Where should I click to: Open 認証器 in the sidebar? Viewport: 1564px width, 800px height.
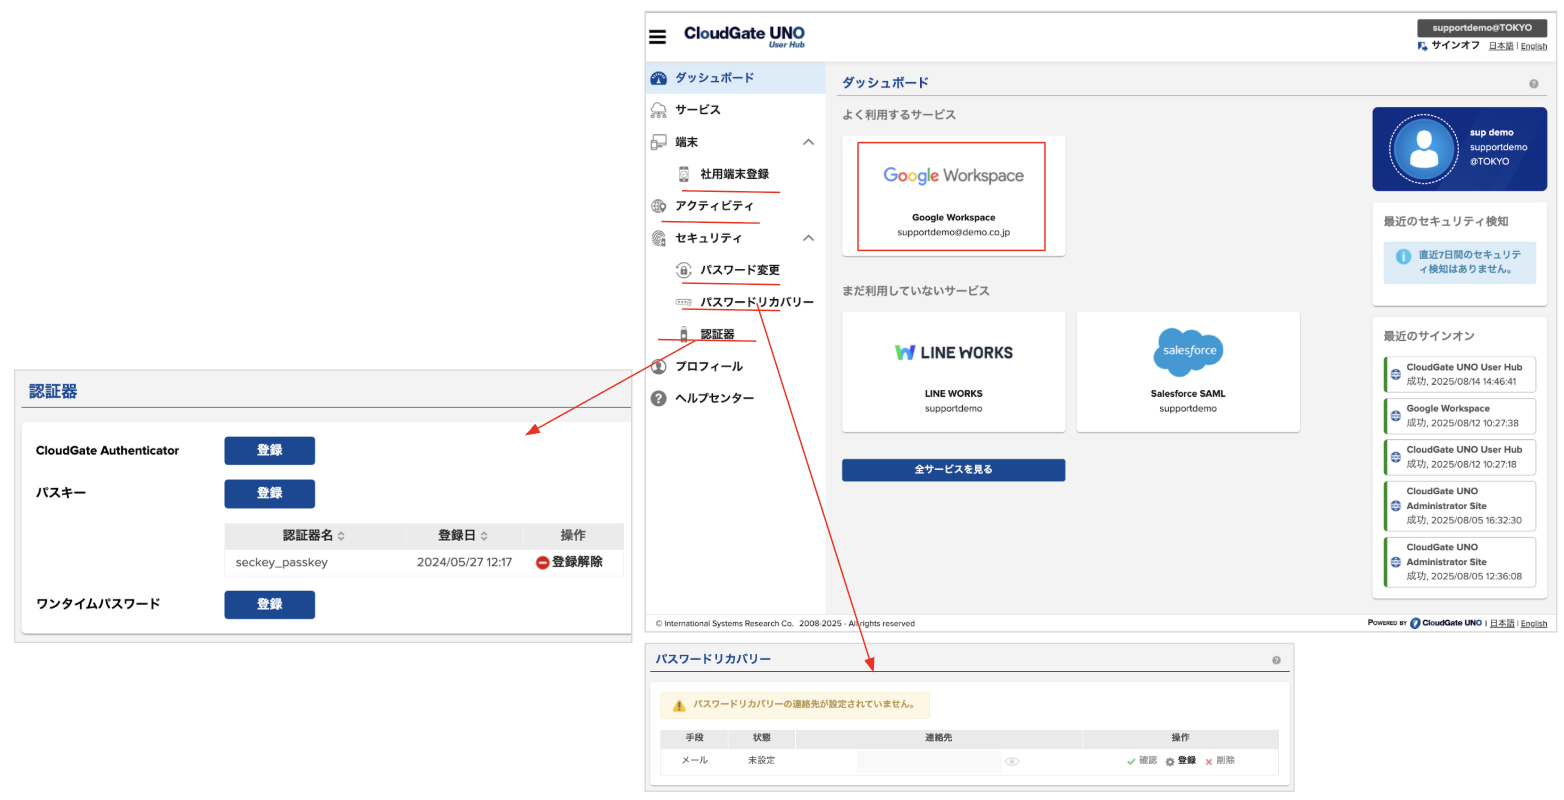(735, 334)
